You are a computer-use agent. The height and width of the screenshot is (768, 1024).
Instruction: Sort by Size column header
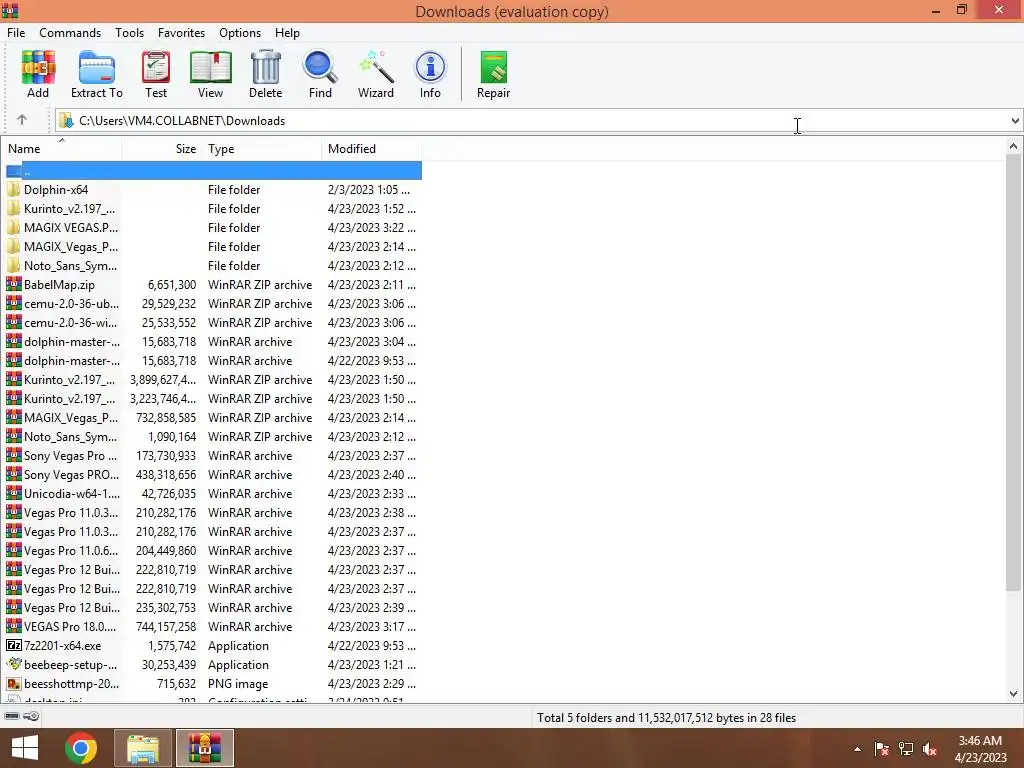(x=162, y=148)
